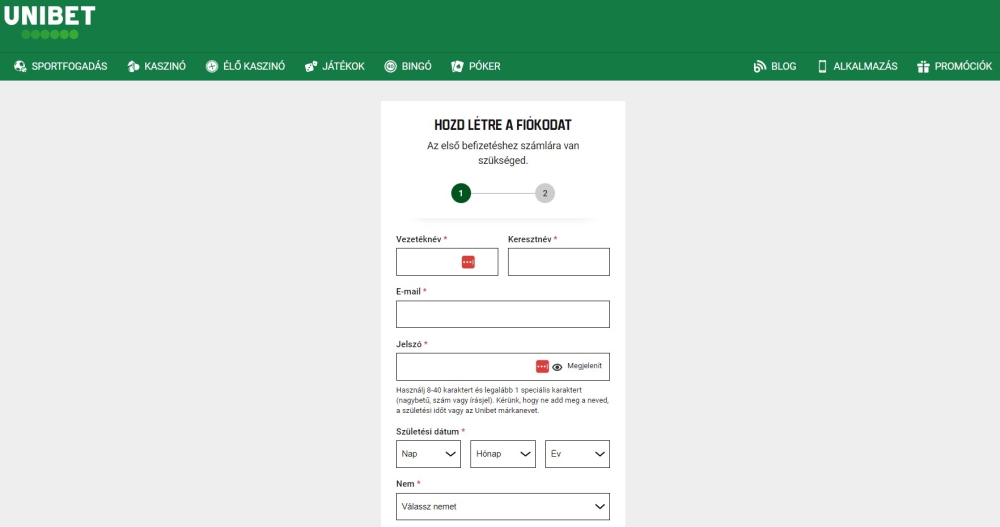The image size is (1000, 527).
Task: Click the Kaszinó chips icon
Action: [133, 66]
